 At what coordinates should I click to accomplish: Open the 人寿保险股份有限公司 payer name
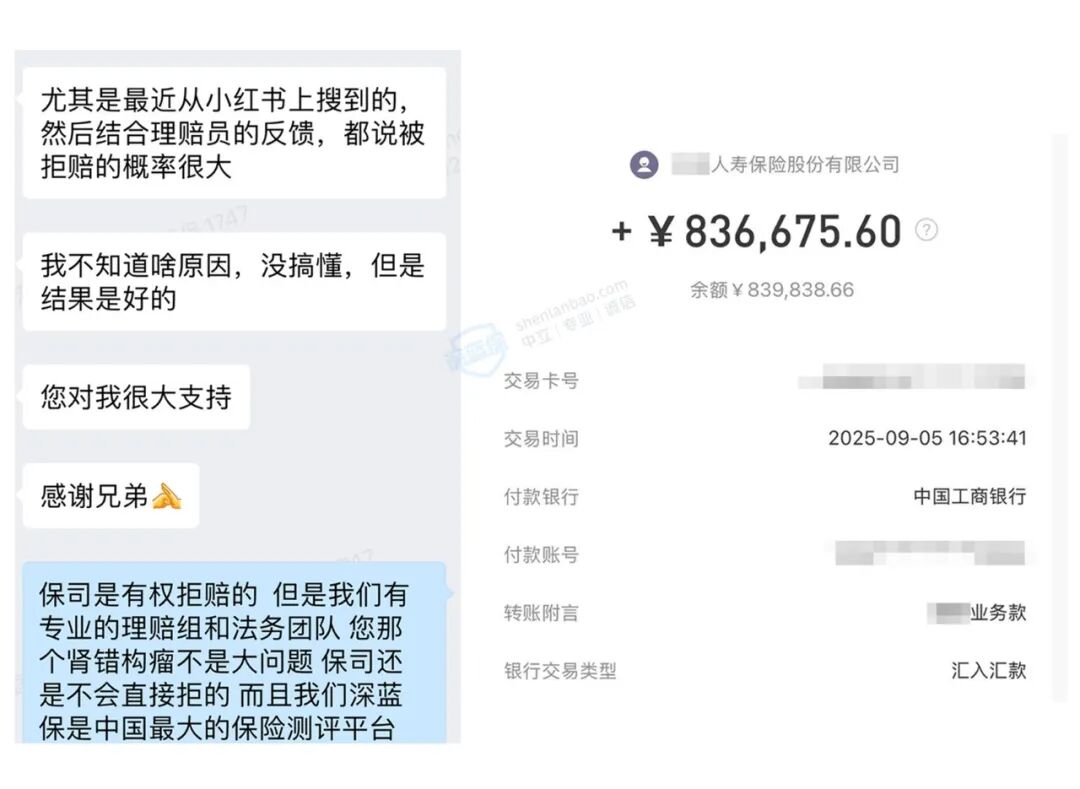point(803,165)
